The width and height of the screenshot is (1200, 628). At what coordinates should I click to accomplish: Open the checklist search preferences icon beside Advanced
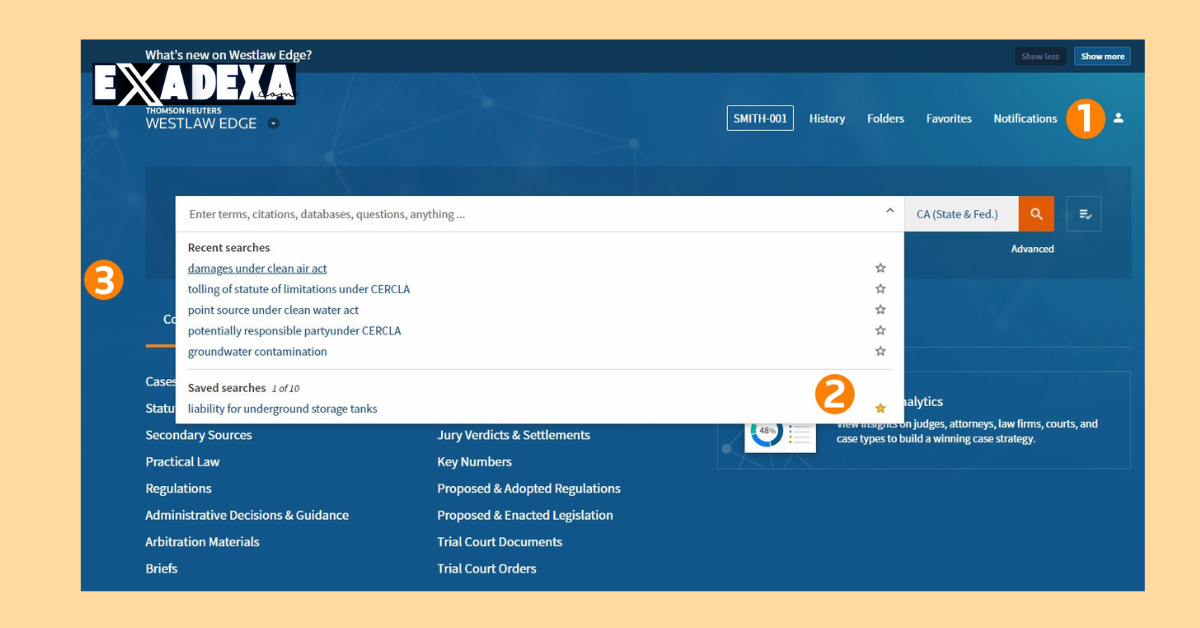(x=1084, y=213)
